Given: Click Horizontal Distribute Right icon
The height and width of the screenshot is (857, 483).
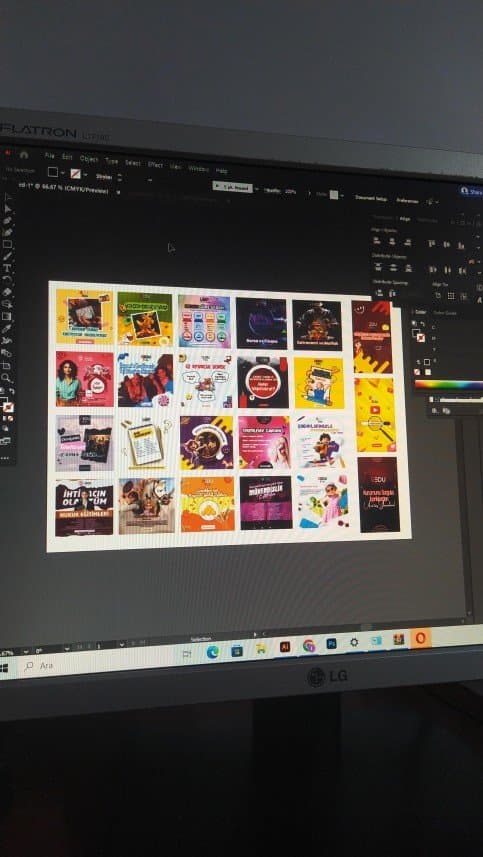Looking at the screenshot, I should (463, 271).
